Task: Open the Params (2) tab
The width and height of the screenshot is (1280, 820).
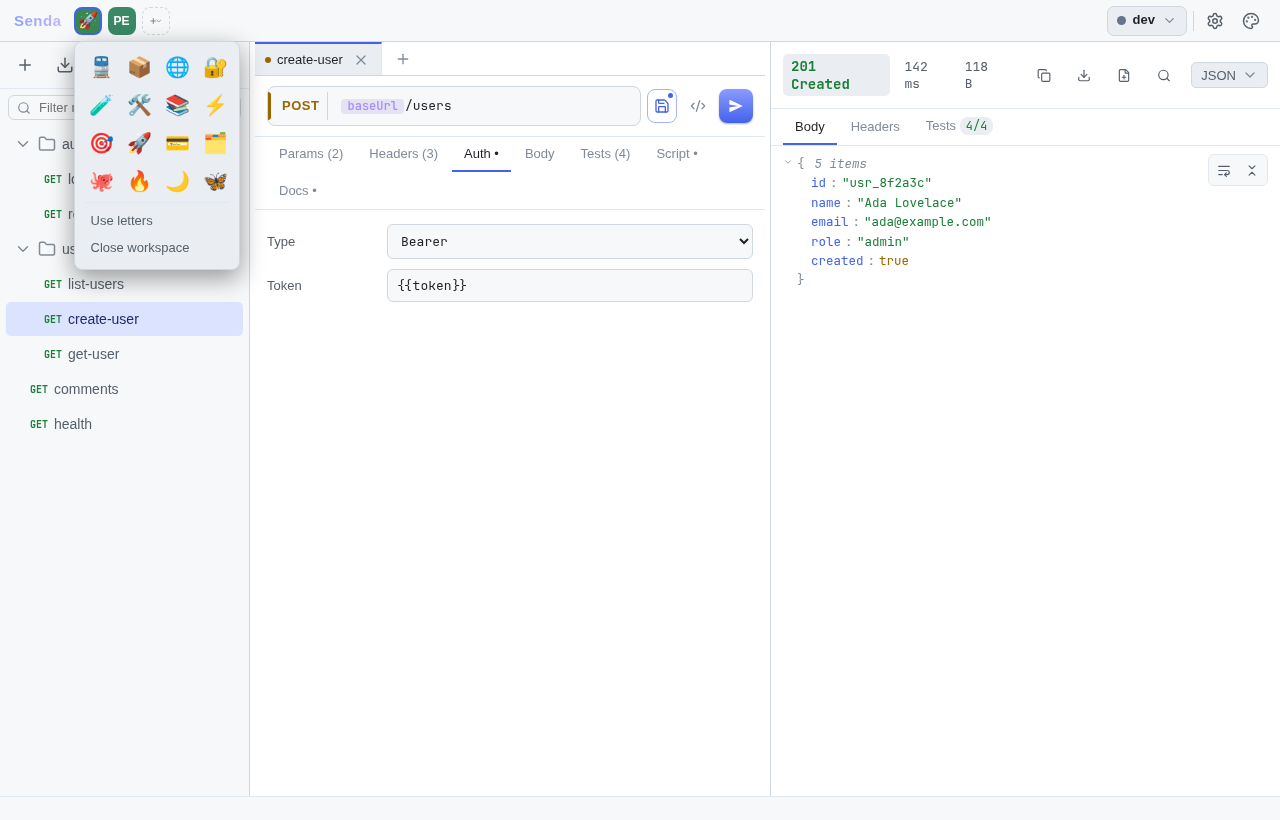Action: coord(311,154)
